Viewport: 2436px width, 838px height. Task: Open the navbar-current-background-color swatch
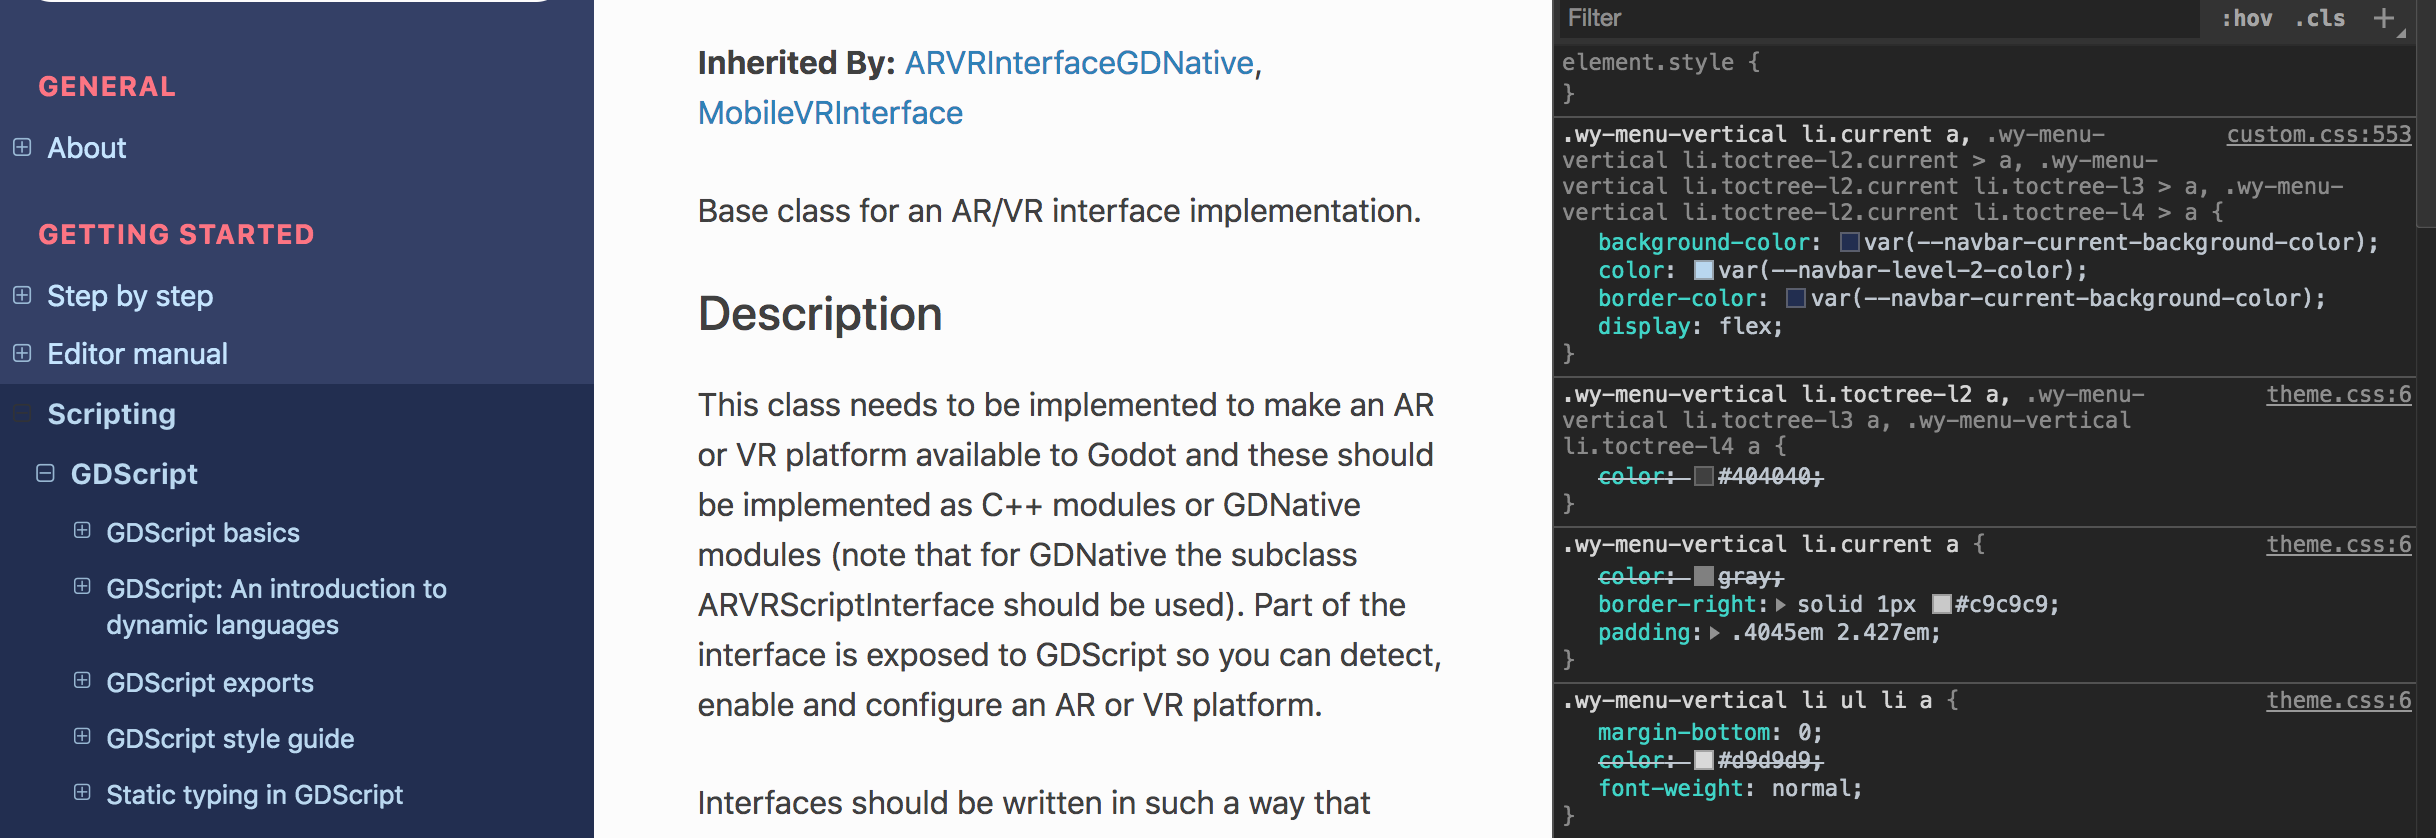(x=1850, y=242)
